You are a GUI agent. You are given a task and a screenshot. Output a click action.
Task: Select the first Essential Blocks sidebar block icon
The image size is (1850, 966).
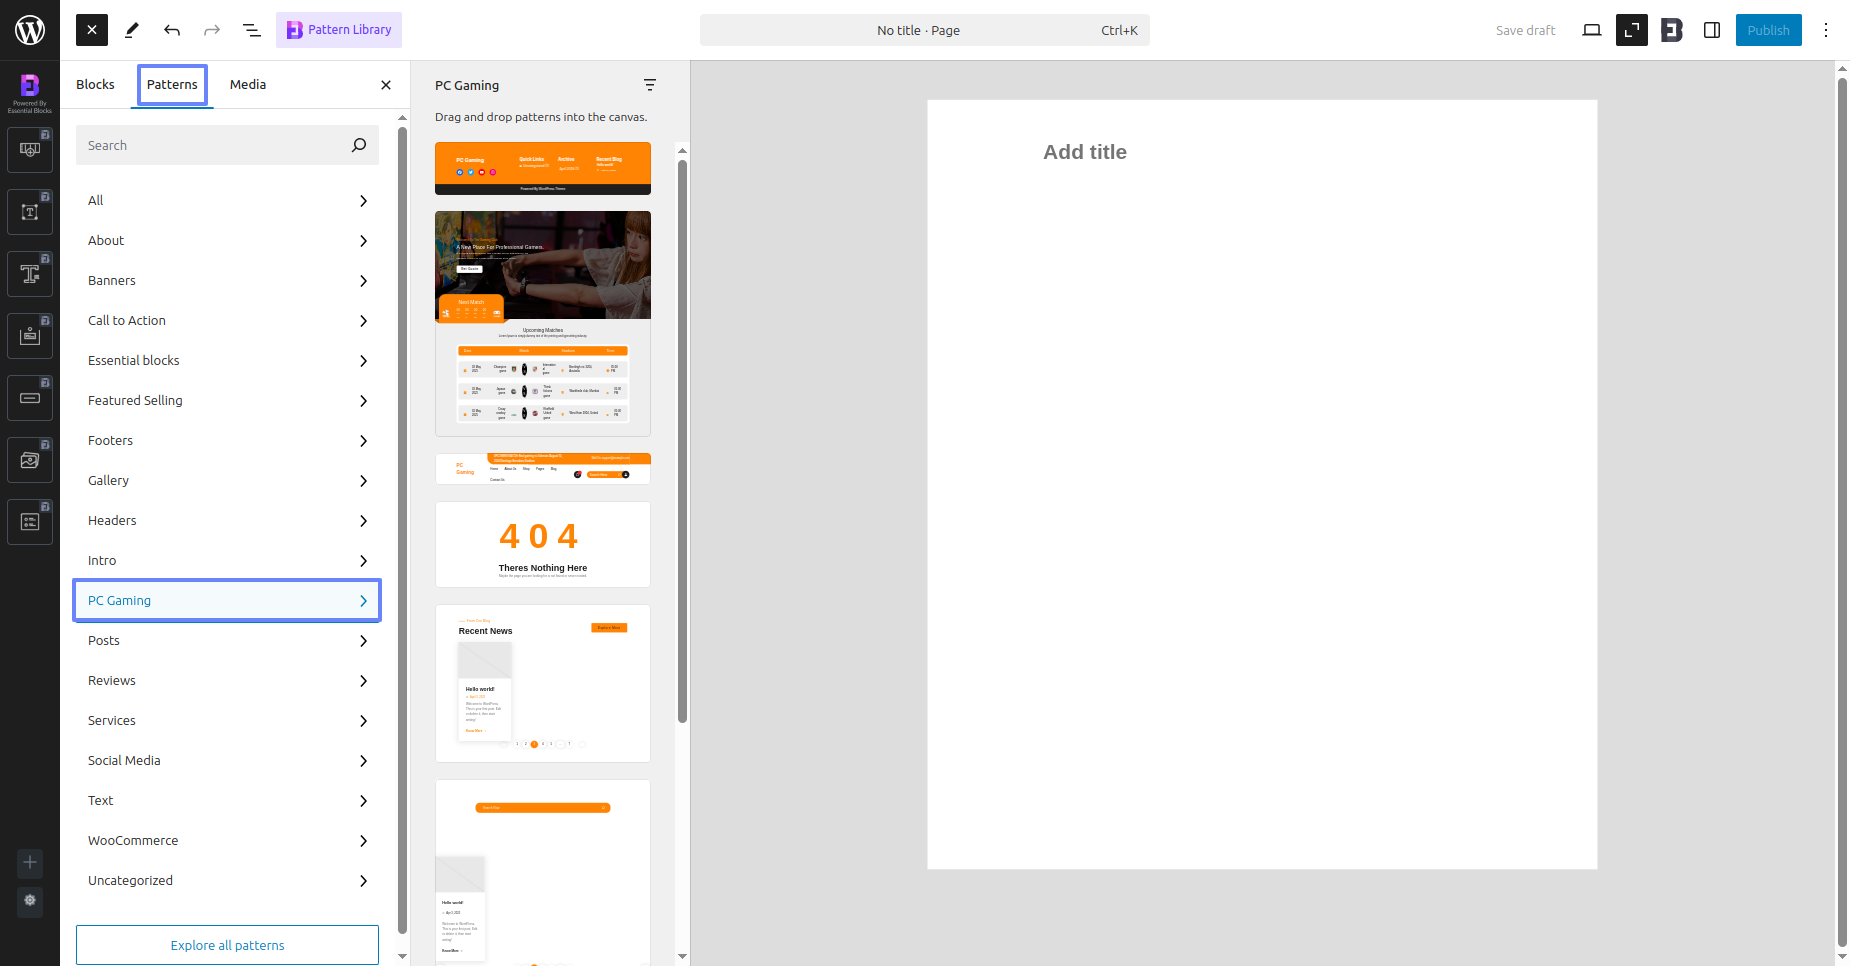coord(30,150)
